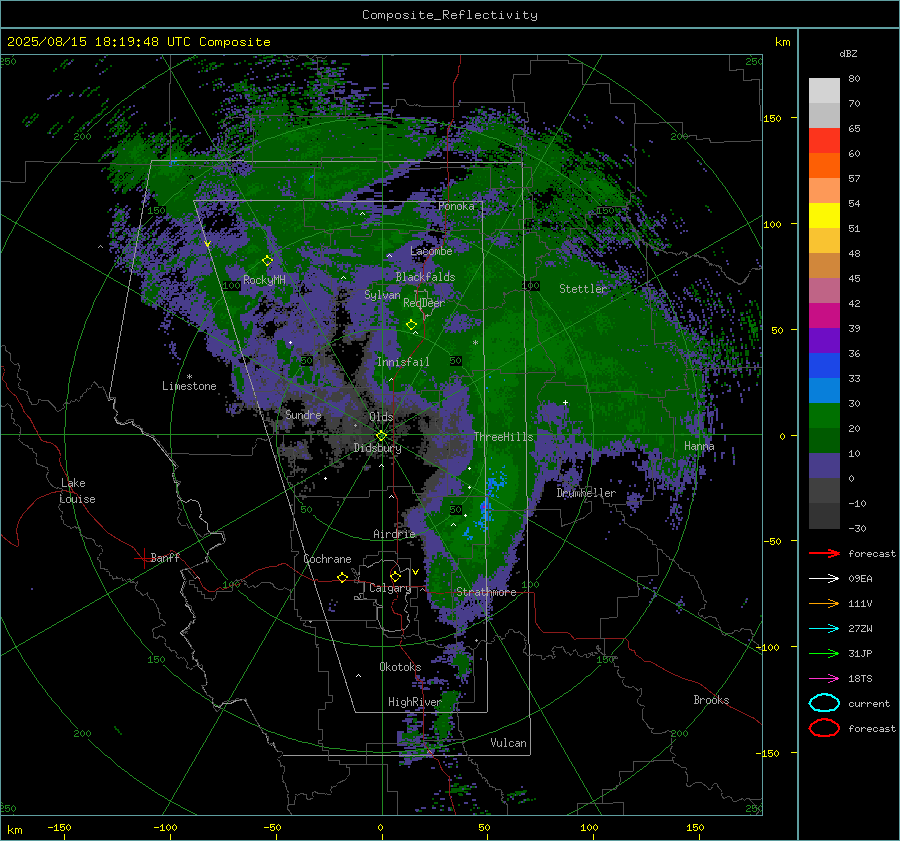The width and height of the screenshot is (900, 841).
Task: Click the red forecast arrow in the legend
Action: click(824, 553)
